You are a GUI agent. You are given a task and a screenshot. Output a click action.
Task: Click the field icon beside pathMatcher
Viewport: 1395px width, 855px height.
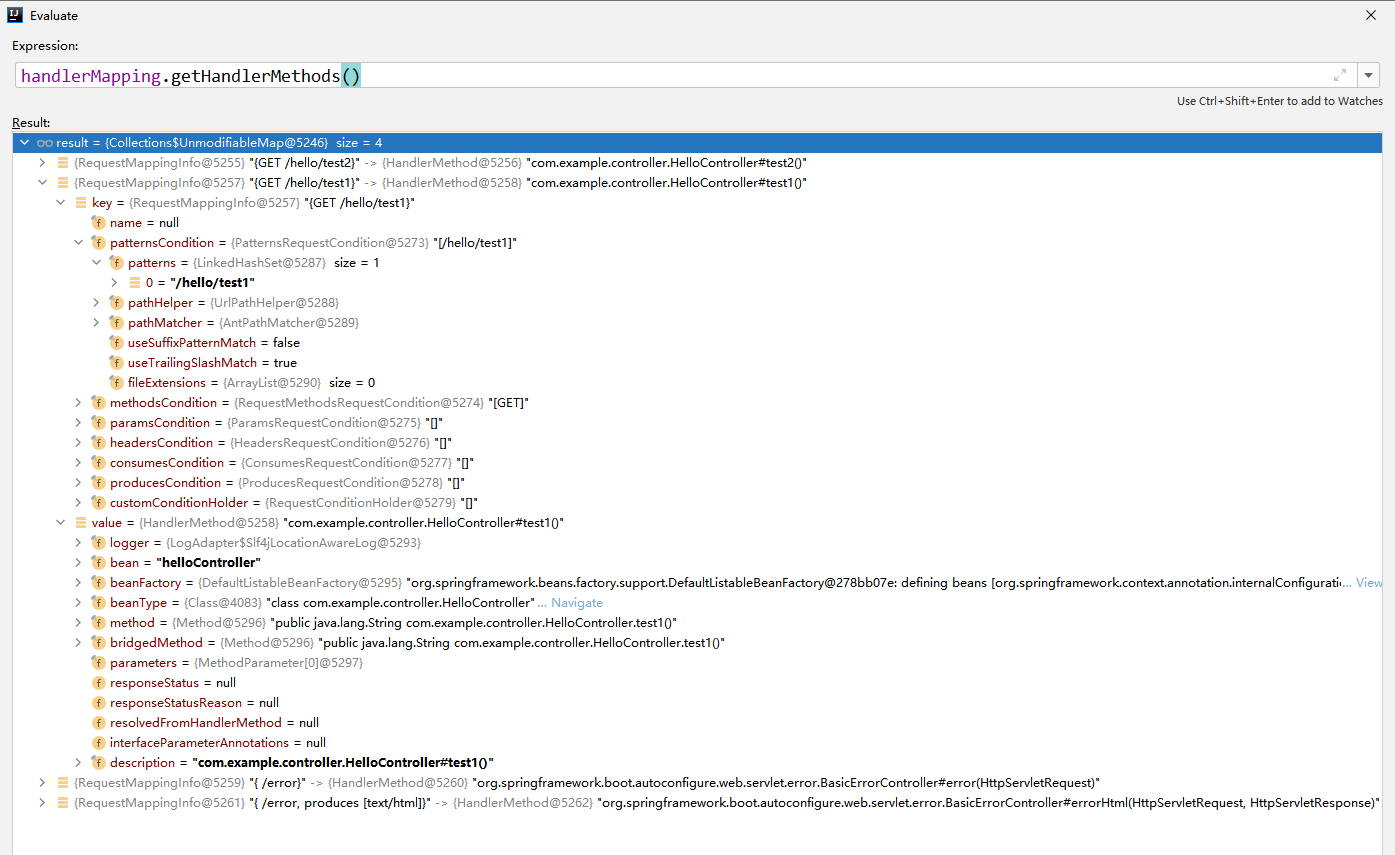117,323
